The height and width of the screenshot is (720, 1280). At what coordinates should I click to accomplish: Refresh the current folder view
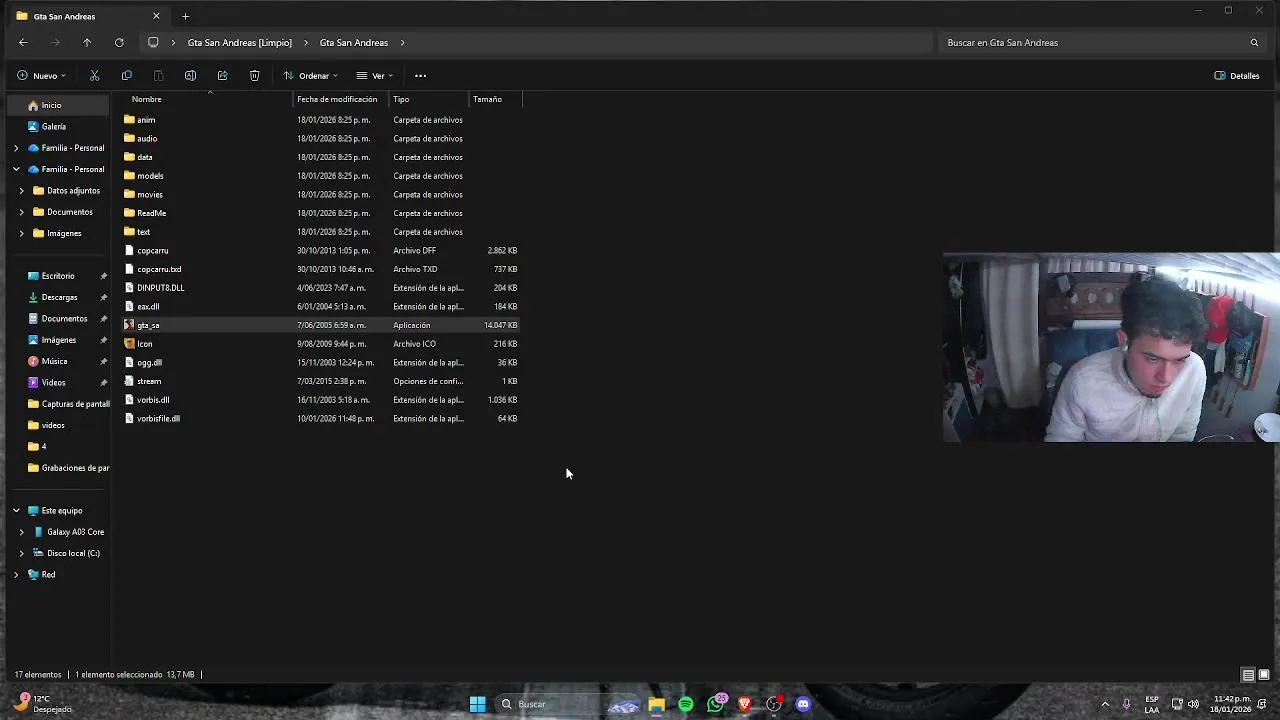pyautogui.click(x=119, y=43)
